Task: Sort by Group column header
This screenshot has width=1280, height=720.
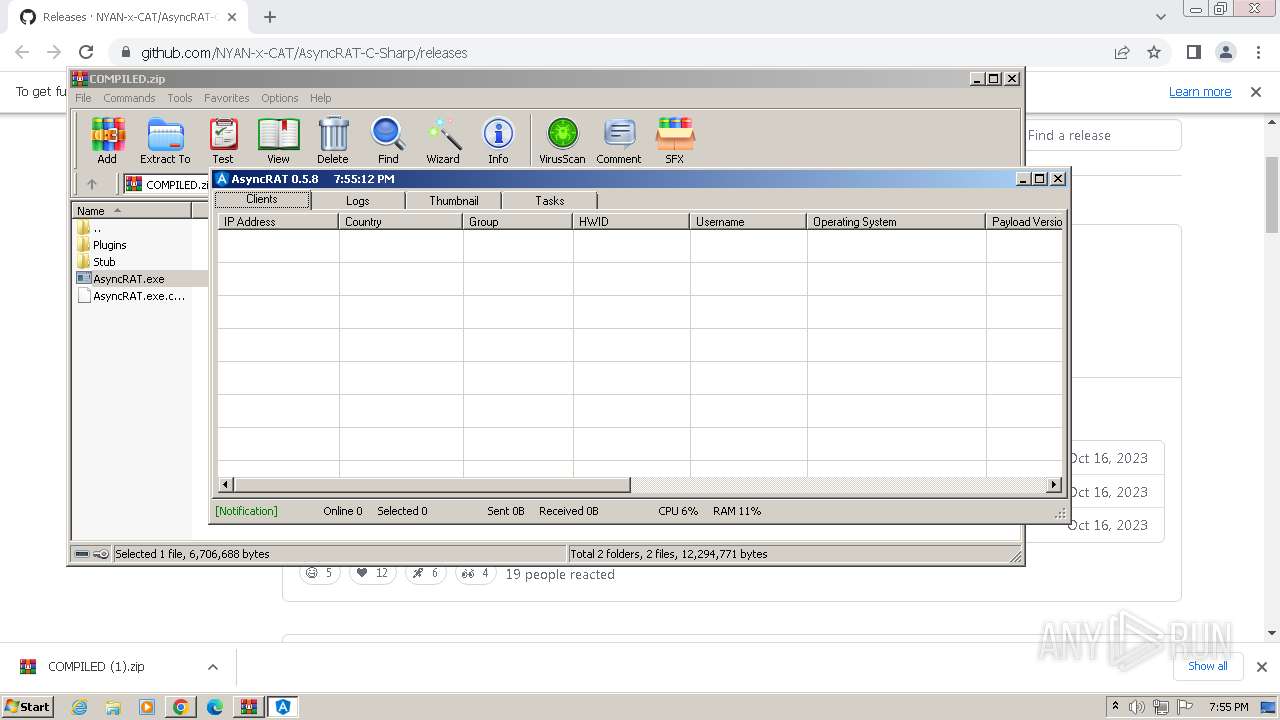Action: [518, 222]
